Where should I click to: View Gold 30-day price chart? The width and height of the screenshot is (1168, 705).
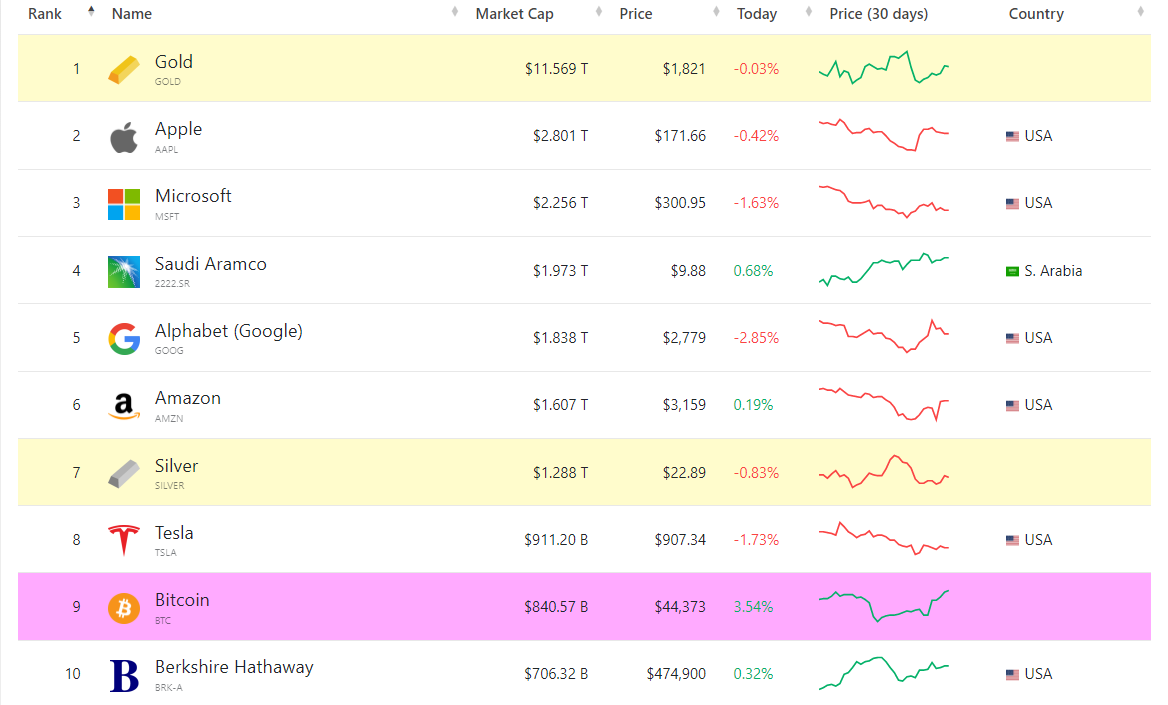[x=883, y=67]
